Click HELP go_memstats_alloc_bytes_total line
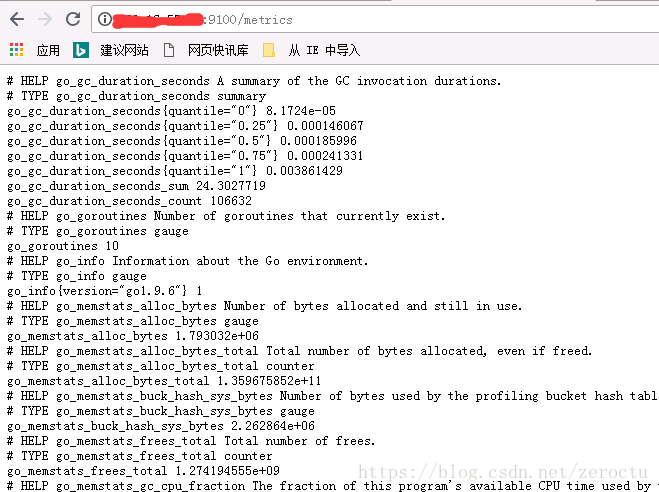Viewport: 659px width, 492px height. (299, 351)
